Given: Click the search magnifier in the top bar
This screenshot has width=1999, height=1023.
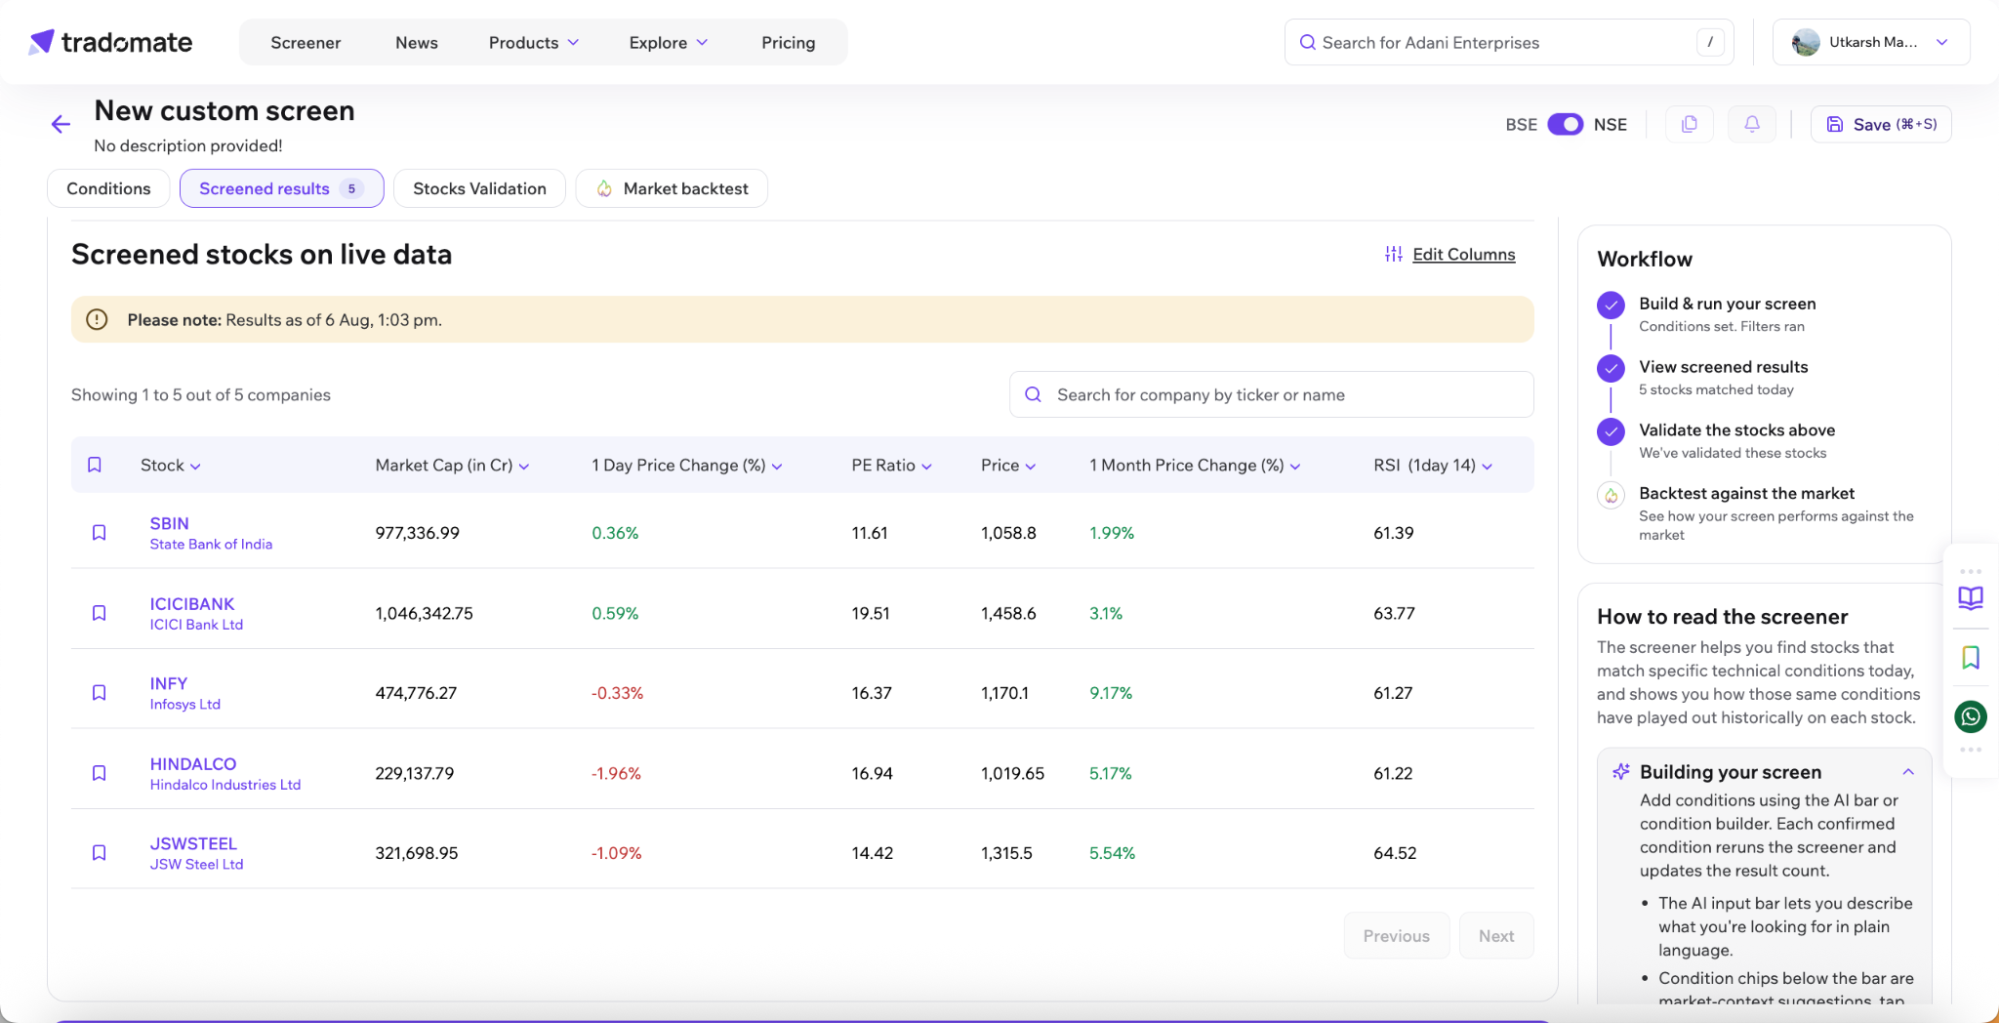Looking at the screenshot, I should (x=1307, y=43).
